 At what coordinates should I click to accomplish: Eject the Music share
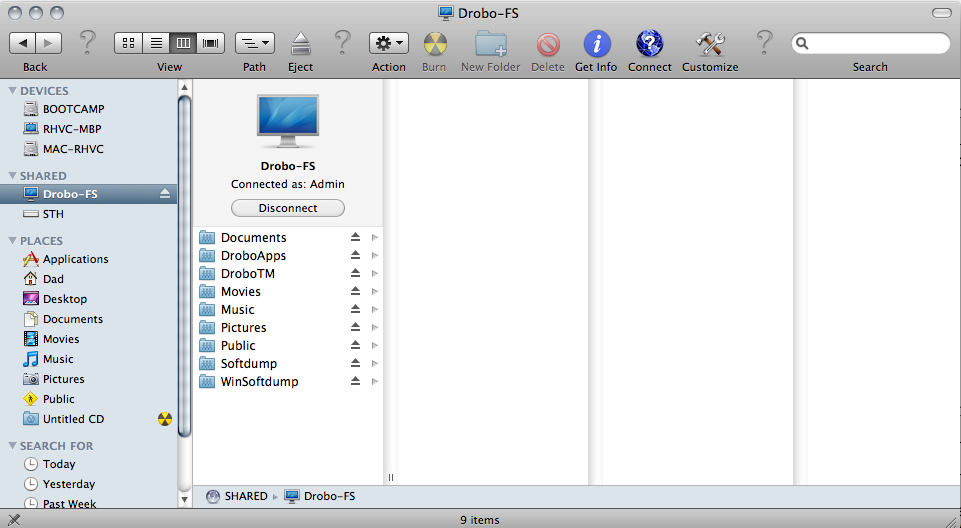click(x=355, y=309)
